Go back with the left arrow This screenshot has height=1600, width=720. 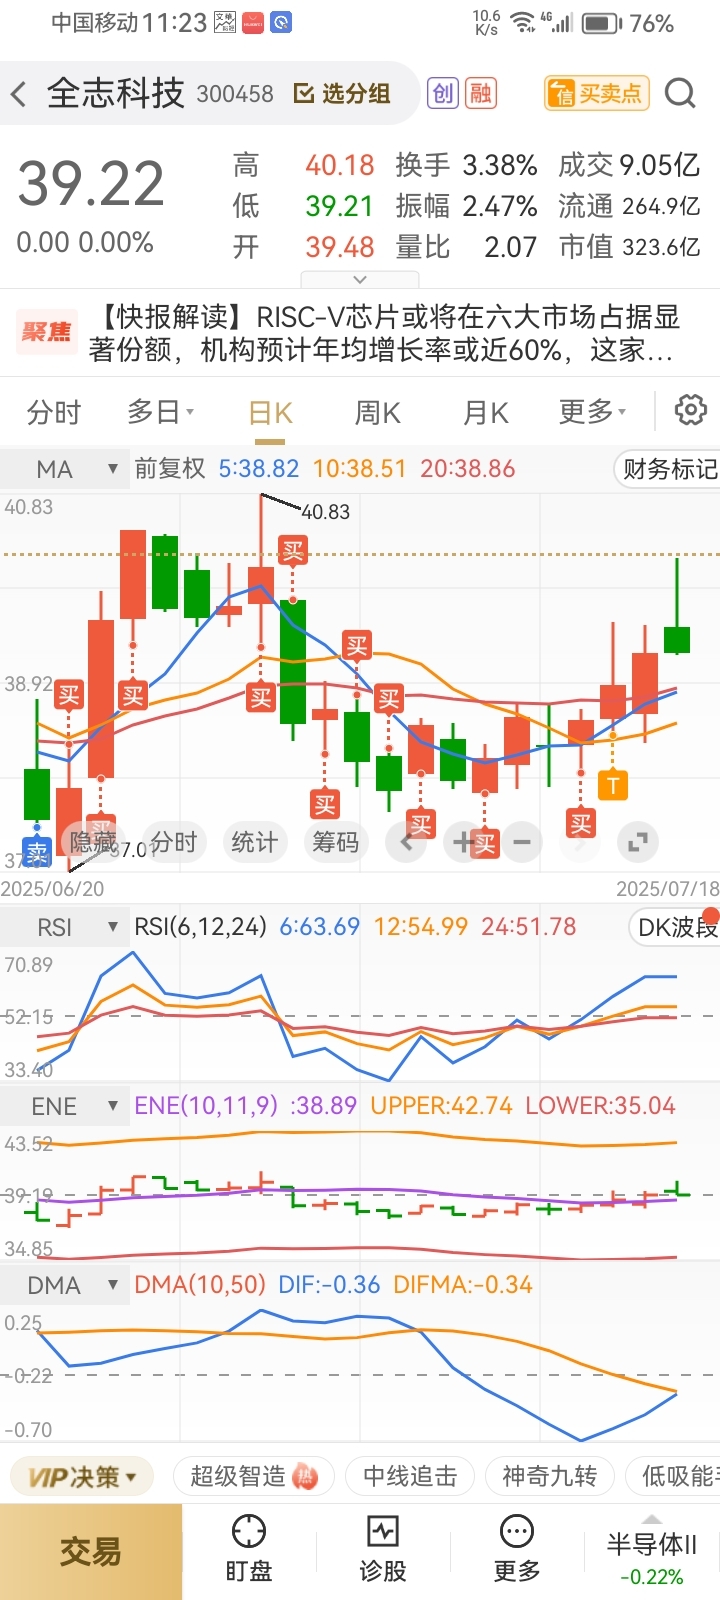pos(18,95)
